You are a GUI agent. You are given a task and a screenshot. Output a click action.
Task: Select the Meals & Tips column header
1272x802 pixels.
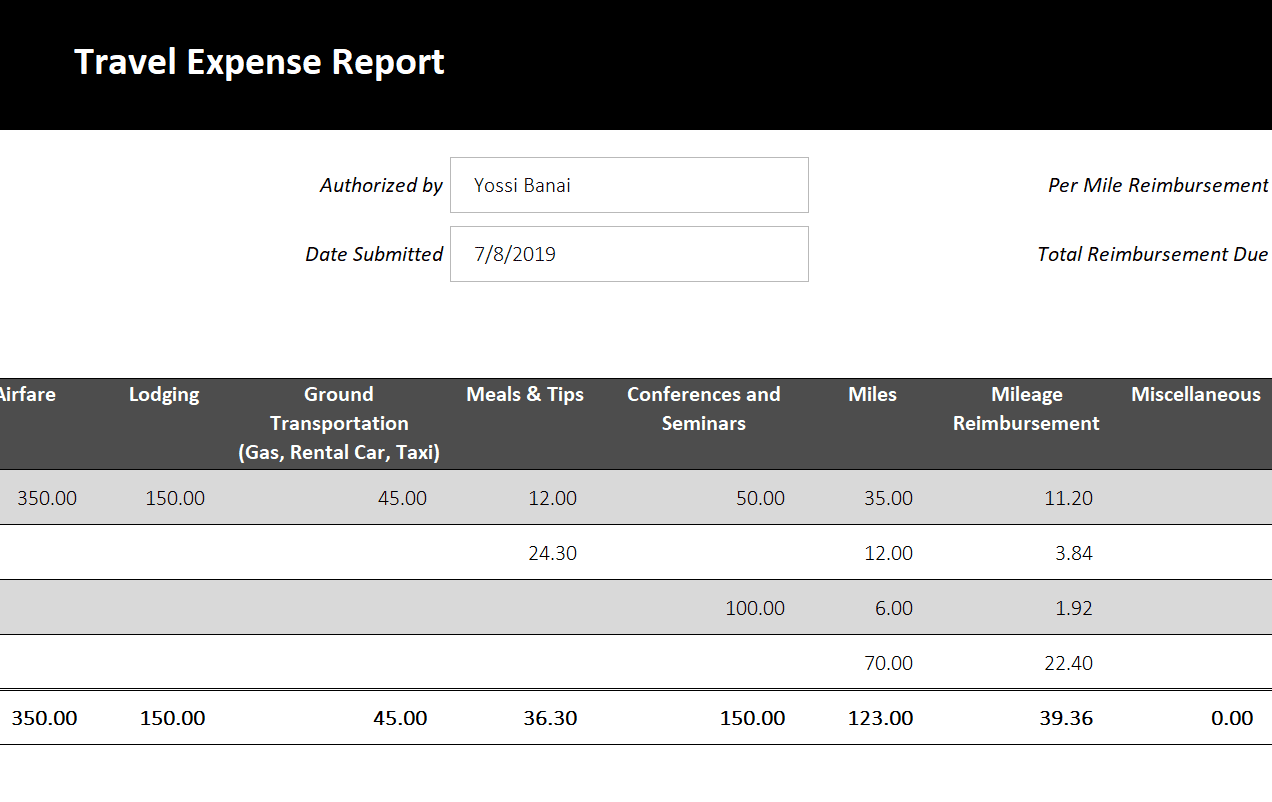pos(525,394)
